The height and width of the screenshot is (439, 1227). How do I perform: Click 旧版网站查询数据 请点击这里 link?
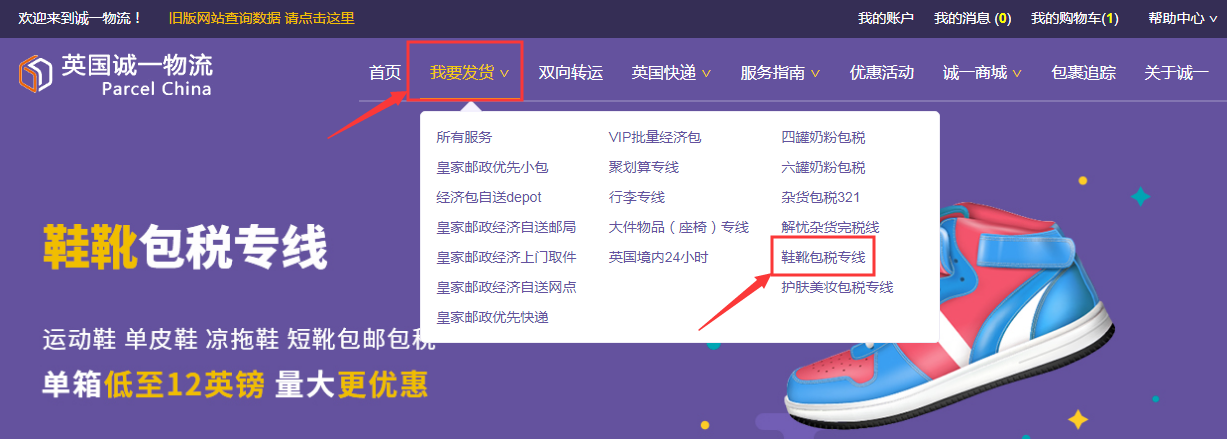[261, 18]
